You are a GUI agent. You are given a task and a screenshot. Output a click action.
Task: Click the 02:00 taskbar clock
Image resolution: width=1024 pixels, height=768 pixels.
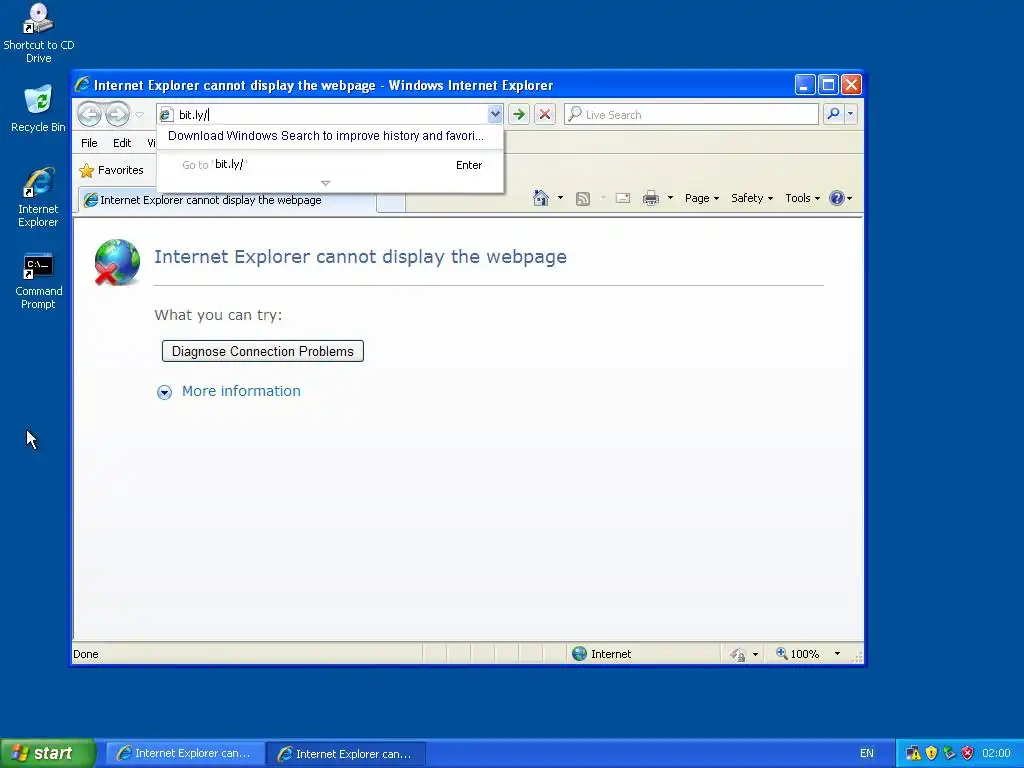tap(996, 754)
